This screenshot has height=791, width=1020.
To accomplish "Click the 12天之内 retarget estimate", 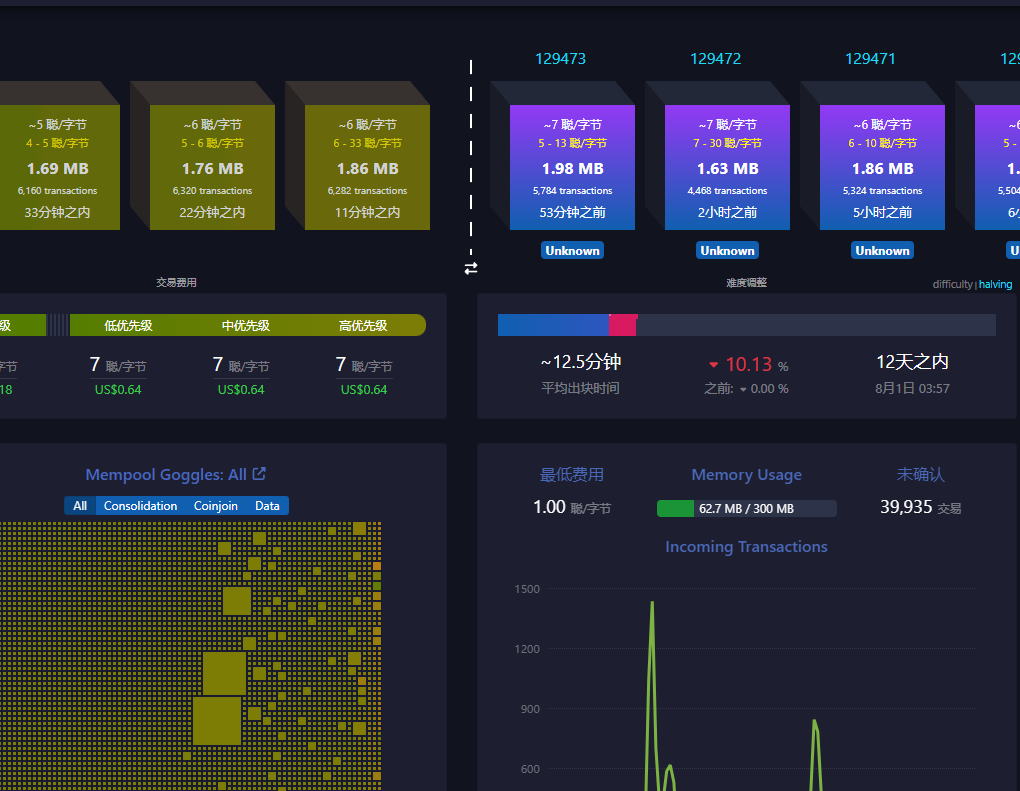I will (x=912, y=362).
